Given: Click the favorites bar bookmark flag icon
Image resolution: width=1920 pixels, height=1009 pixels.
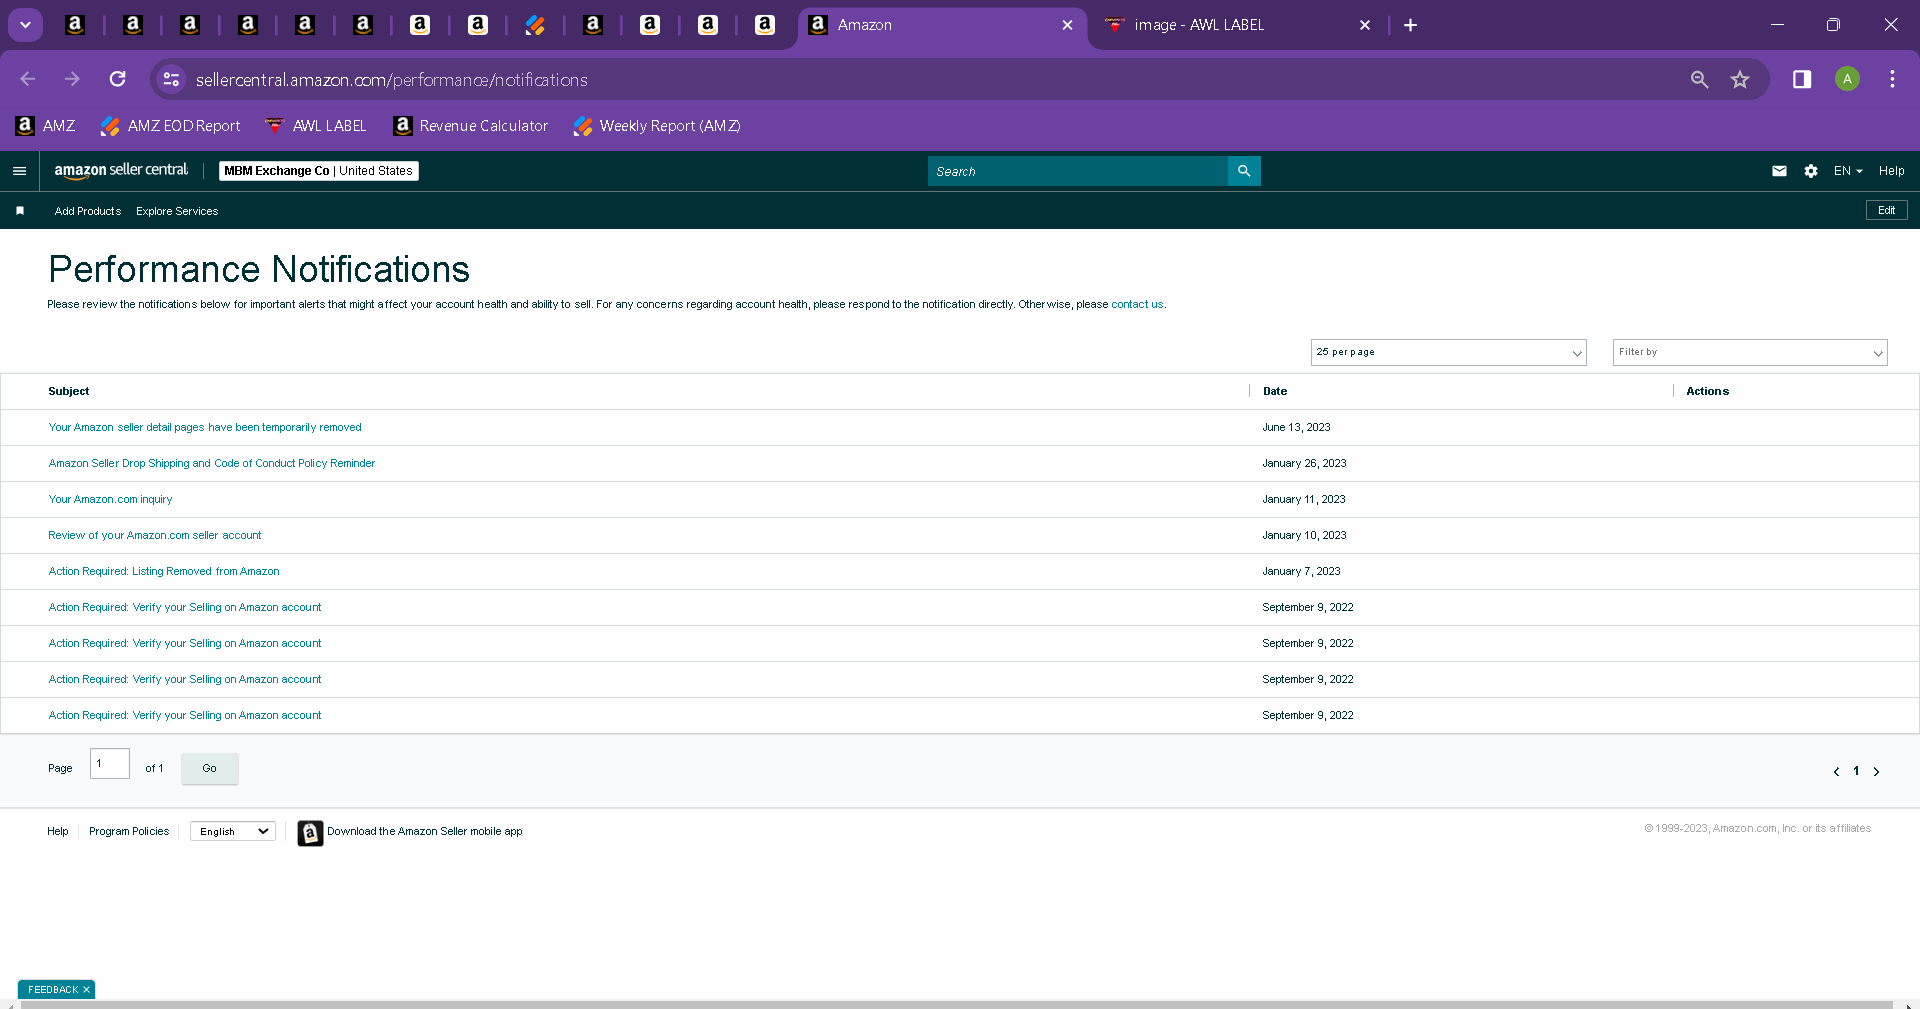Looking at the screenshot, I should click(20, 211).
